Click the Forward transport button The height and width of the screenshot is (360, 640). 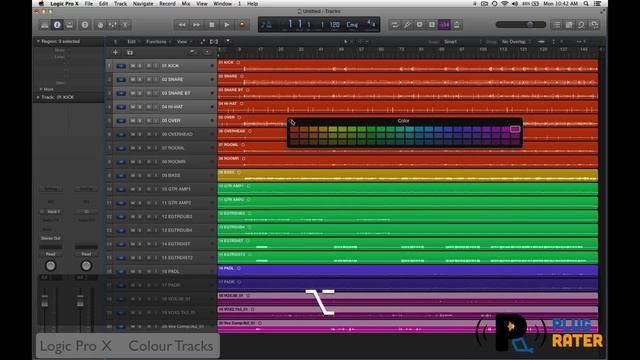(x=197, y=25)
